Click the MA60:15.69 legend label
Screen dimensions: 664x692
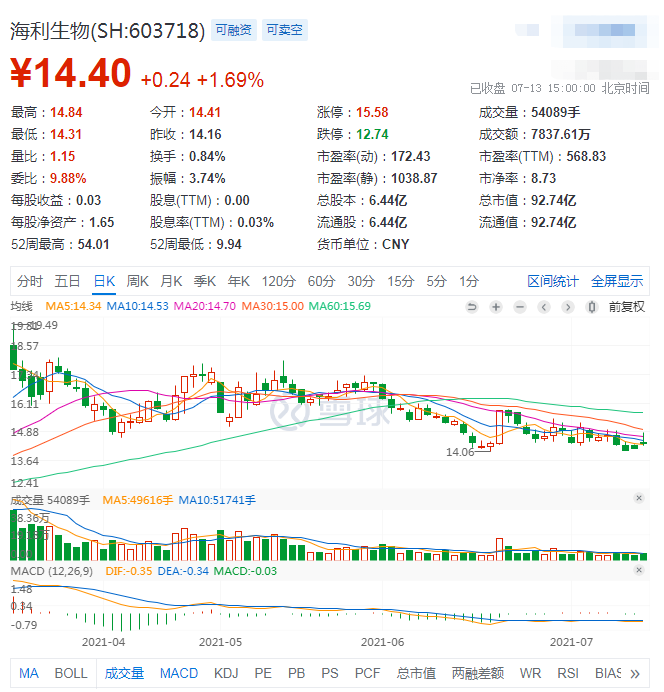[340, 306]
